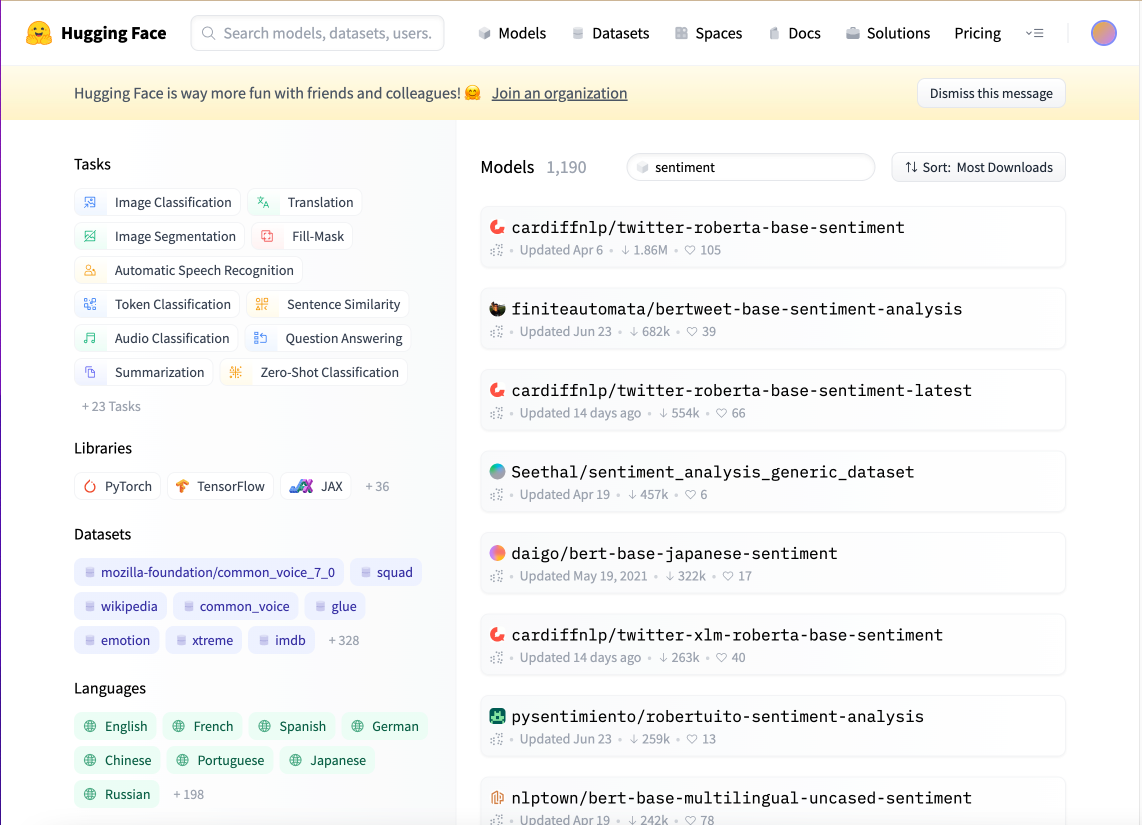1142x825 pixels.
Task: Expand the +198 more languages
Action: 188,794
